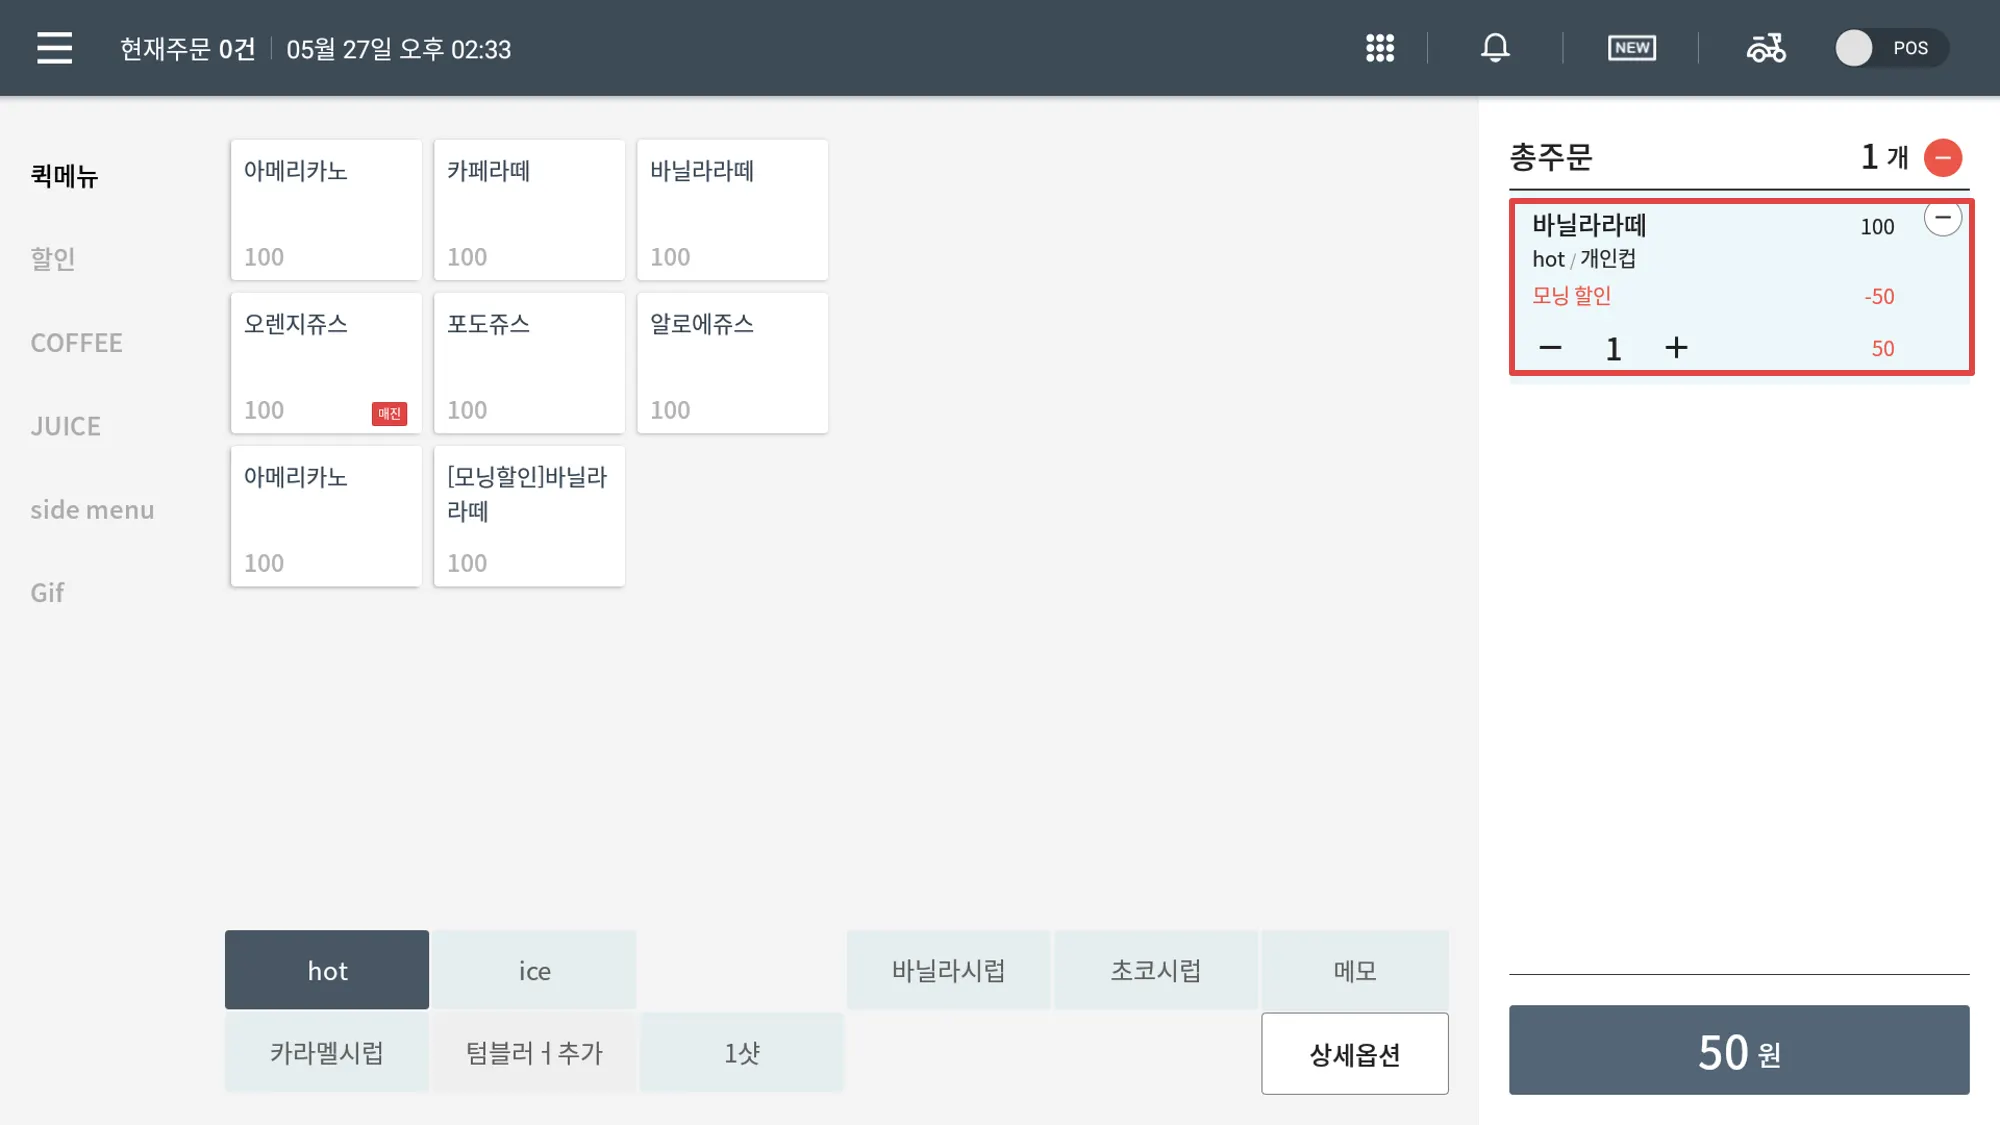Remove 바닐라라떼 with circled minus
The image size is (2000, 1125).
coord(1942,218)
